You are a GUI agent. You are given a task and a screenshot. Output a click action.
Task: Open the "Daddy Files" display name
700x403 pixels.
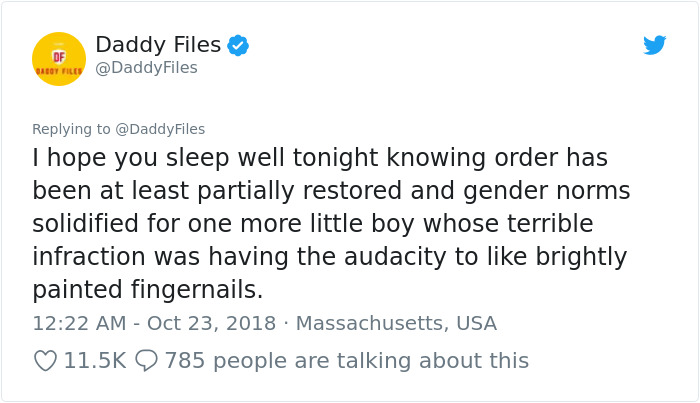click(x=158, y=44)
